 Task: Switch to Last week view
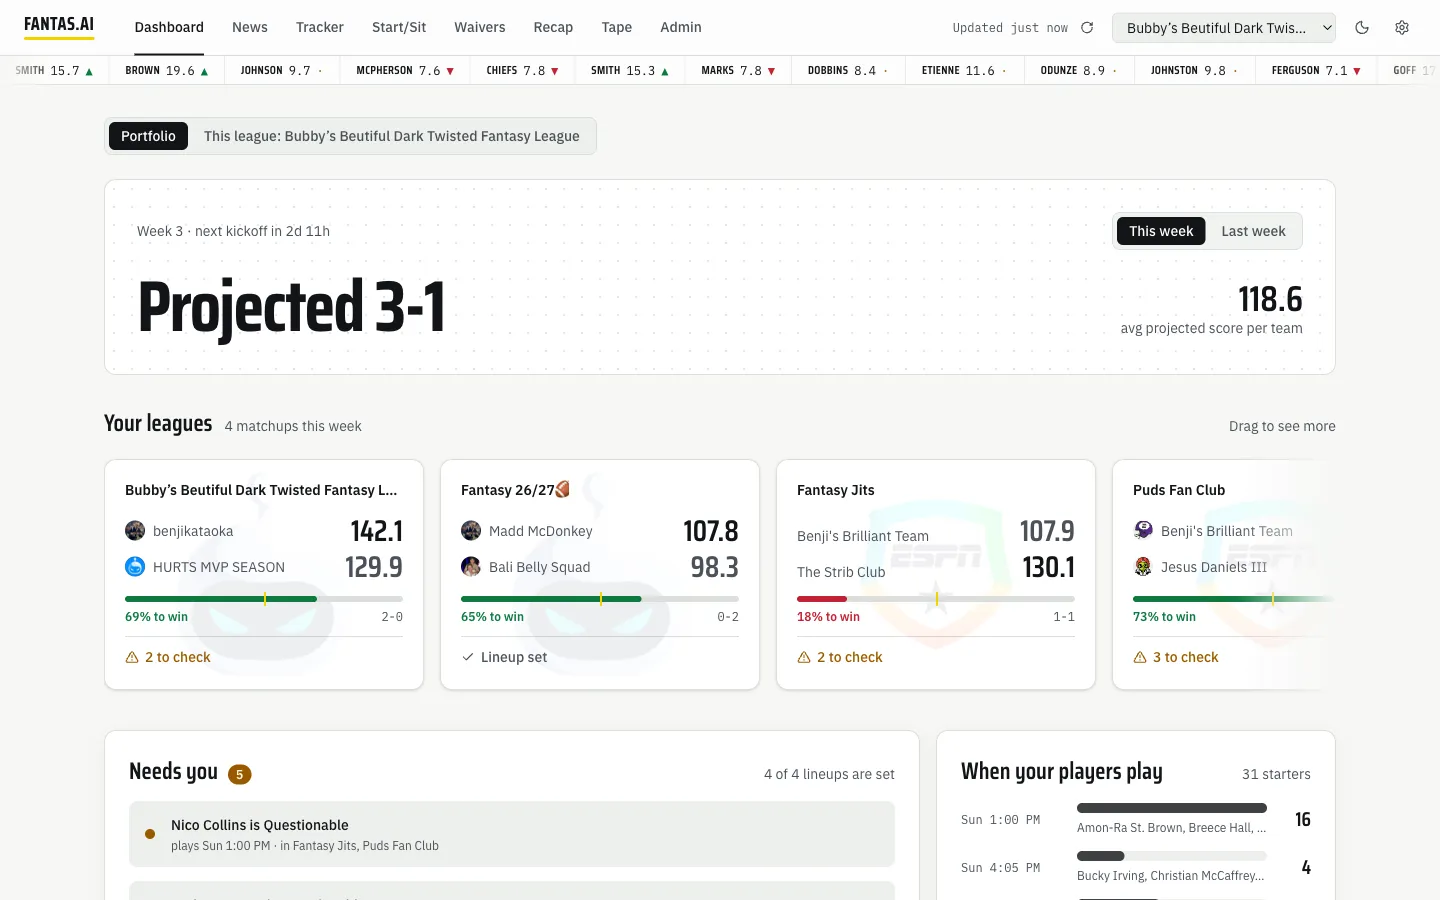(1253, 231)
